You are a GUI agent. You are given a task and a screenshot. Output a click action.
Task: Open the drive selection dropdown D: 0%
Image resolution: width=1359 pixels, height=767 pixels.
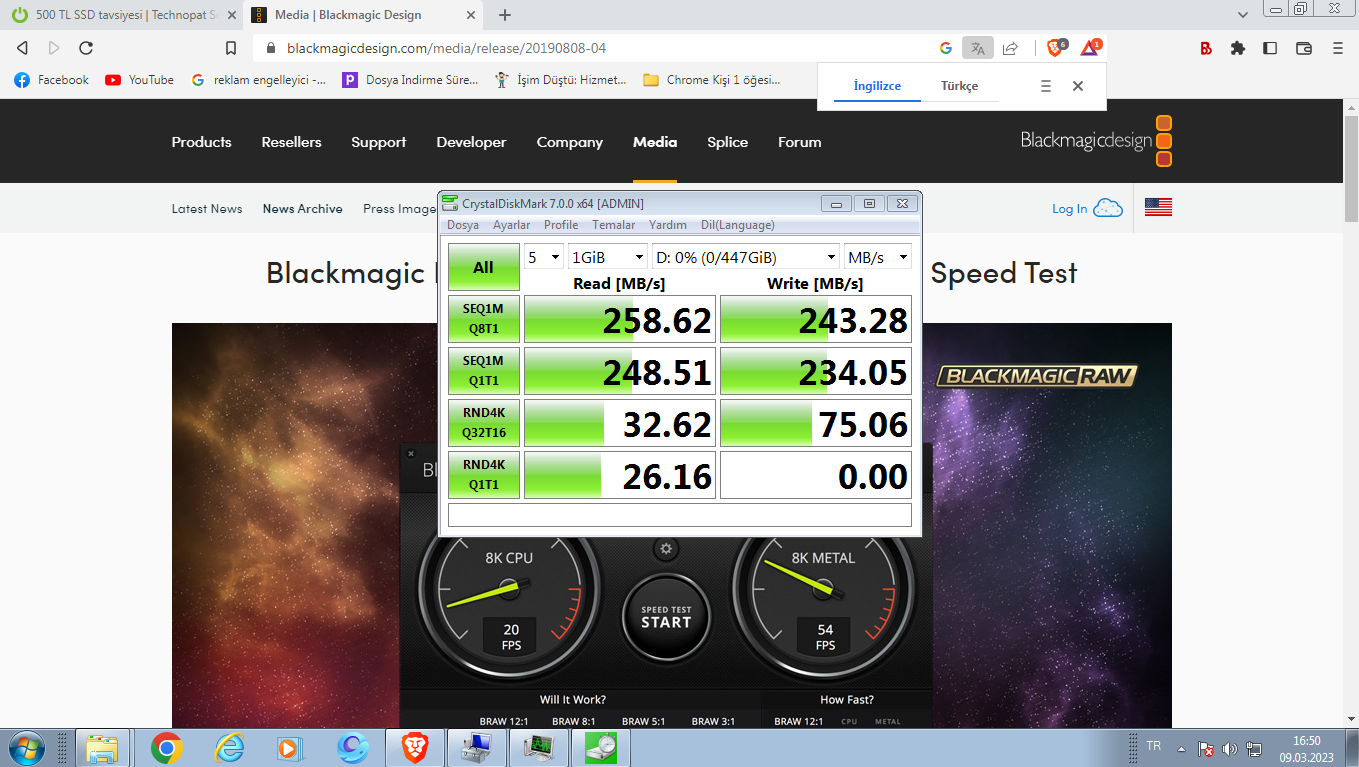point(746,257)
